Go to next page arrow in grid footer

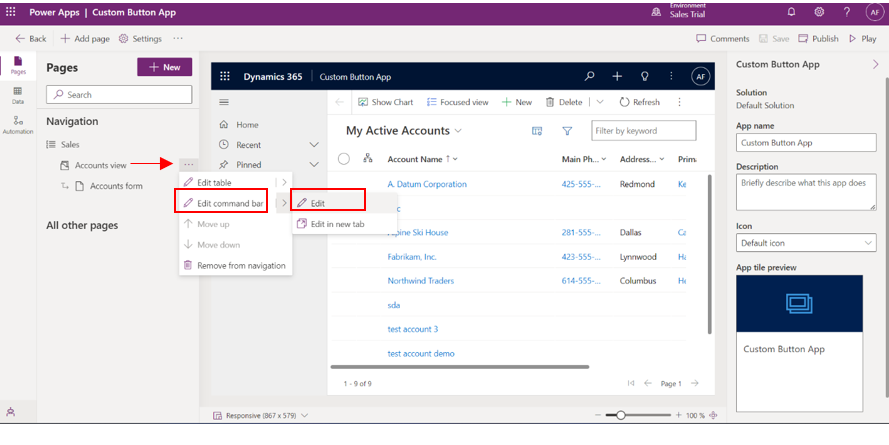point(695,383)
